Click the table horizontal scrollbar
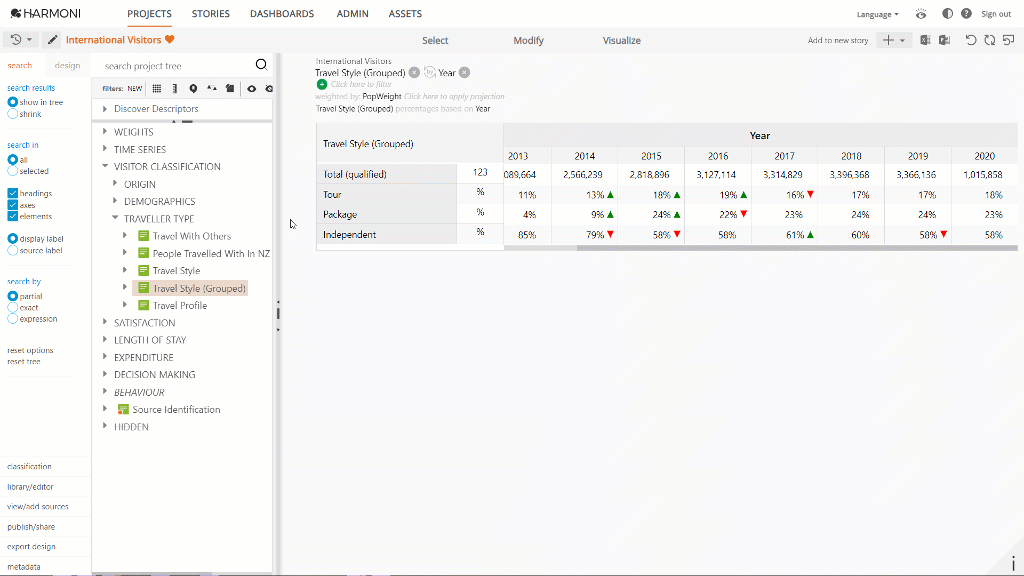Screen dimensions: 1024x576 coord(797,248)
